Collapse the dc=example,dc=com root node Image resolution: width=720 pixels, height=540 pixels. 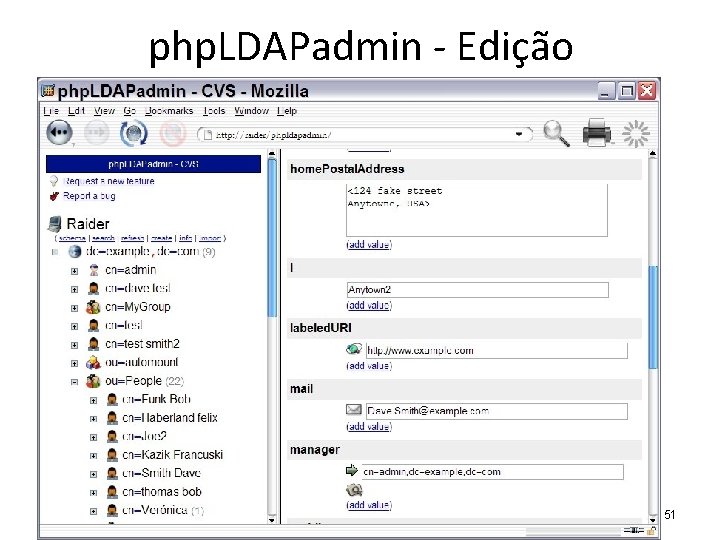[x=55, y=252]
